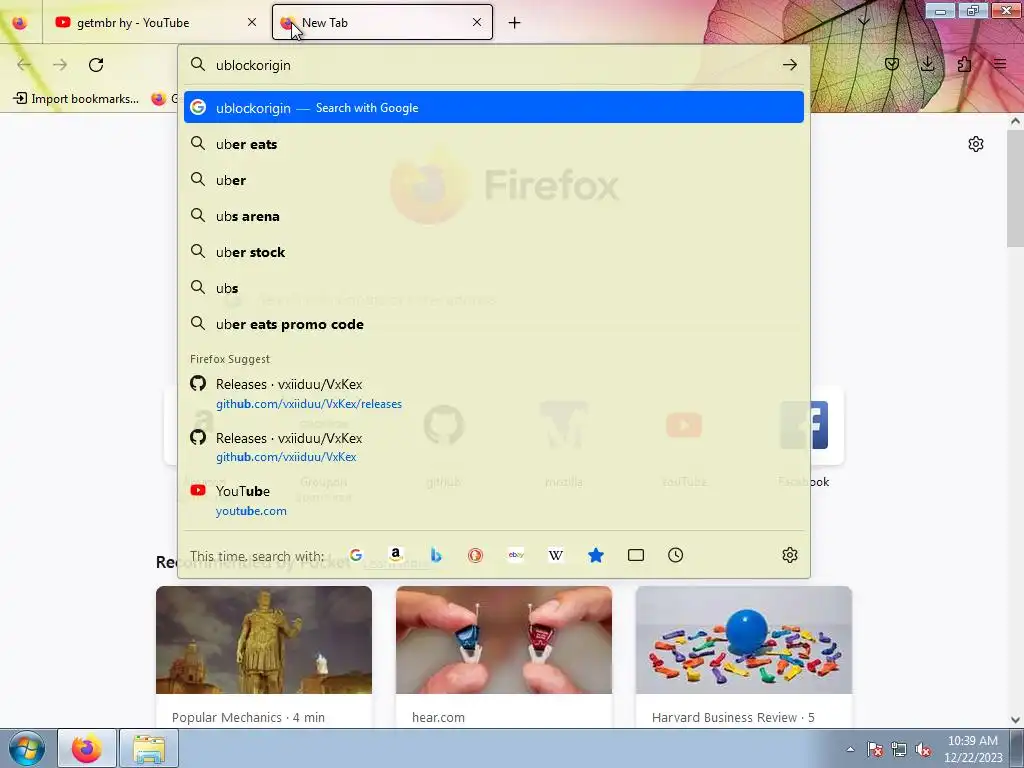Go forward with the forward arrow

tap(60, 65)
